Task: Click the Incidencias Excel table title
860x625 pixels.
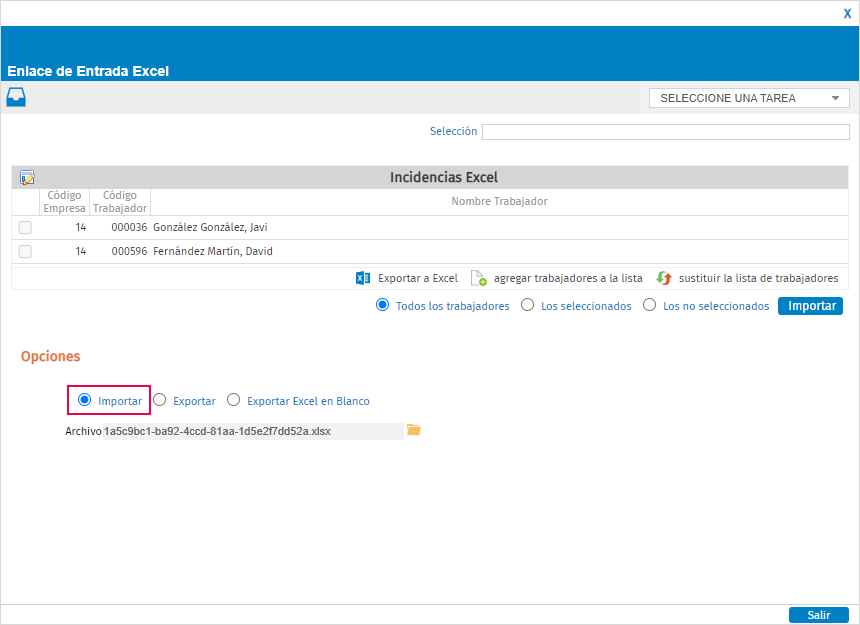Action: pos(444,178)
